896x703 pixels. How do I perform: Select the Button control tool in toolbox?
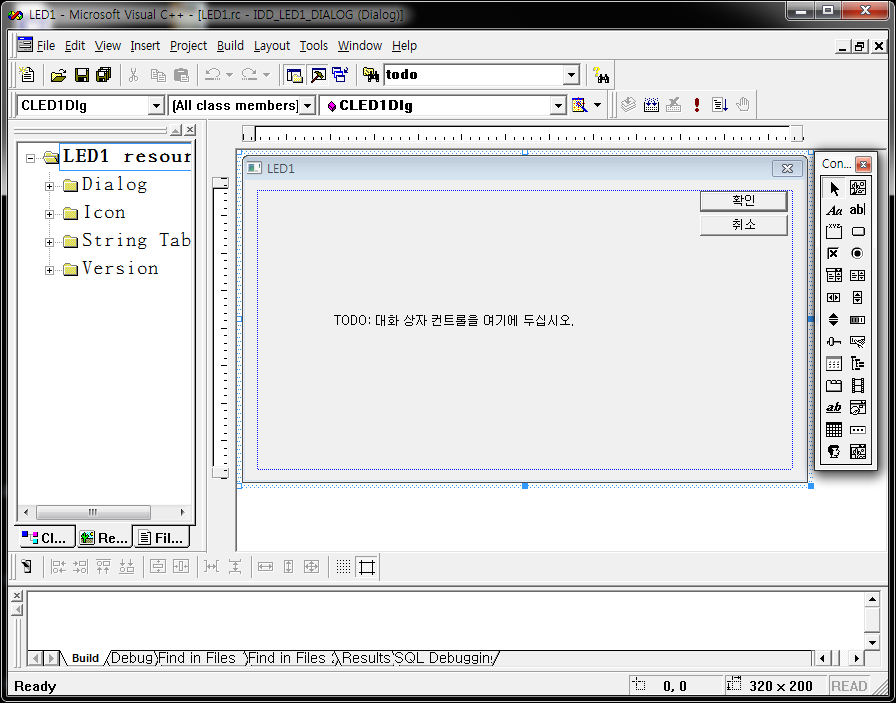point(858,231)
